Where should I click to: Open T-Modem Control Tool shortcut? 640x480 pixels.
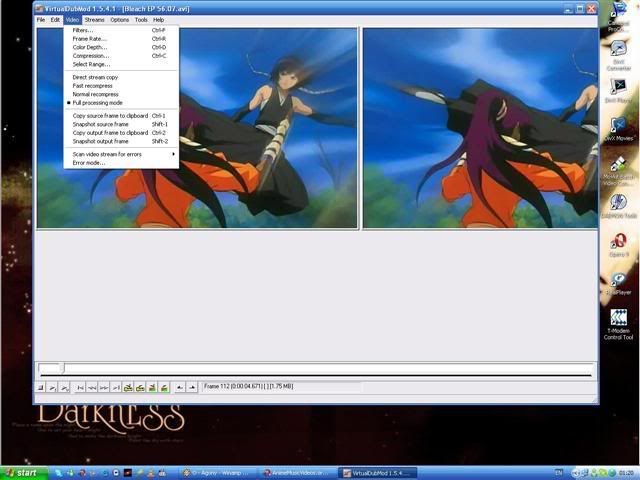(618, 324)
